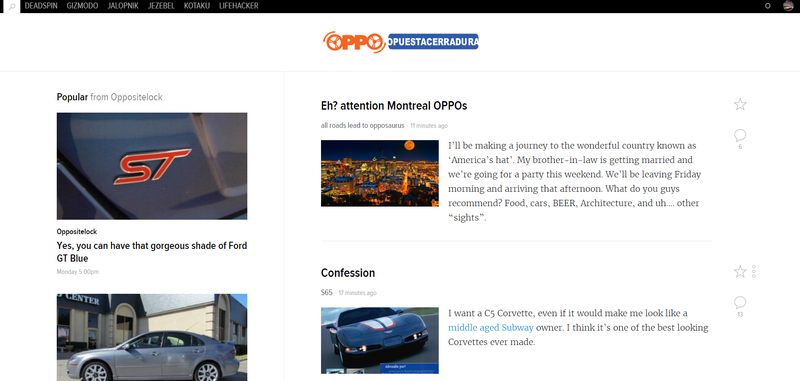The height and width of the screenshot is (381, 800).
Task: Star the Confession post
Action: coord(740,271)
